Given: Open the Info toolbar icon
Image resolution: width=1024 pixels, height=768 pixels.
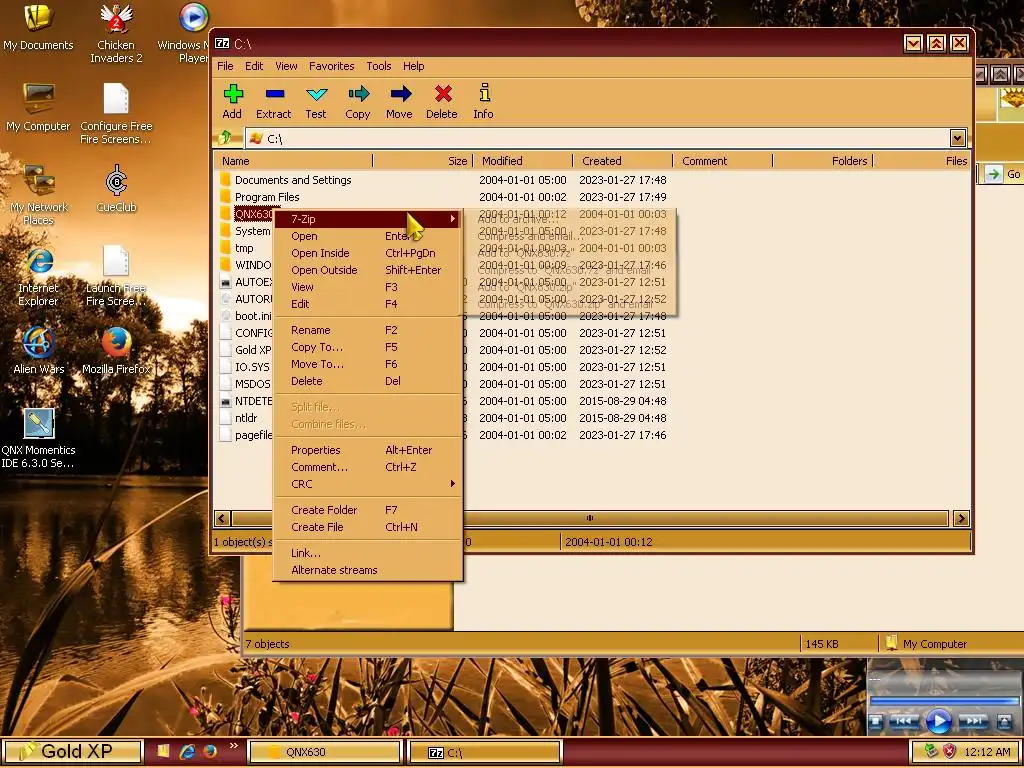Looking at the screenshot, I should (x=484, y=93).
